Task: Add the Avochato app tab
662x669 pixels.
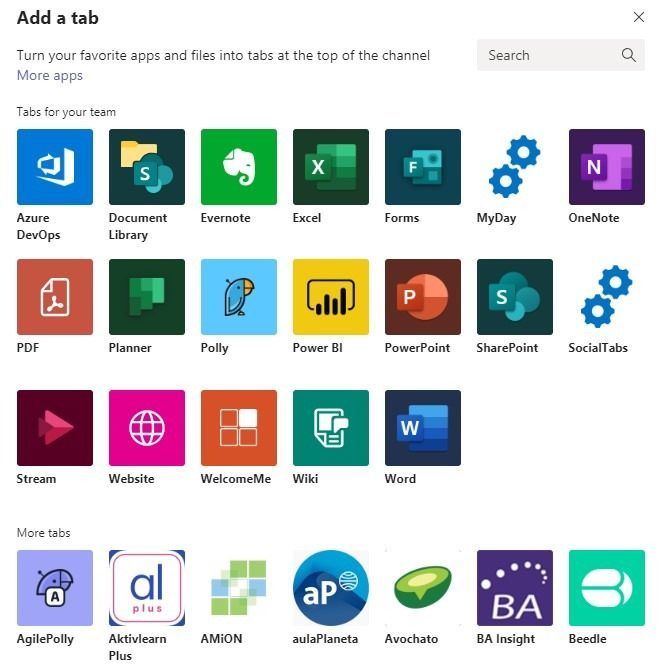Action: pyautogui.click(x=423, y=588)
